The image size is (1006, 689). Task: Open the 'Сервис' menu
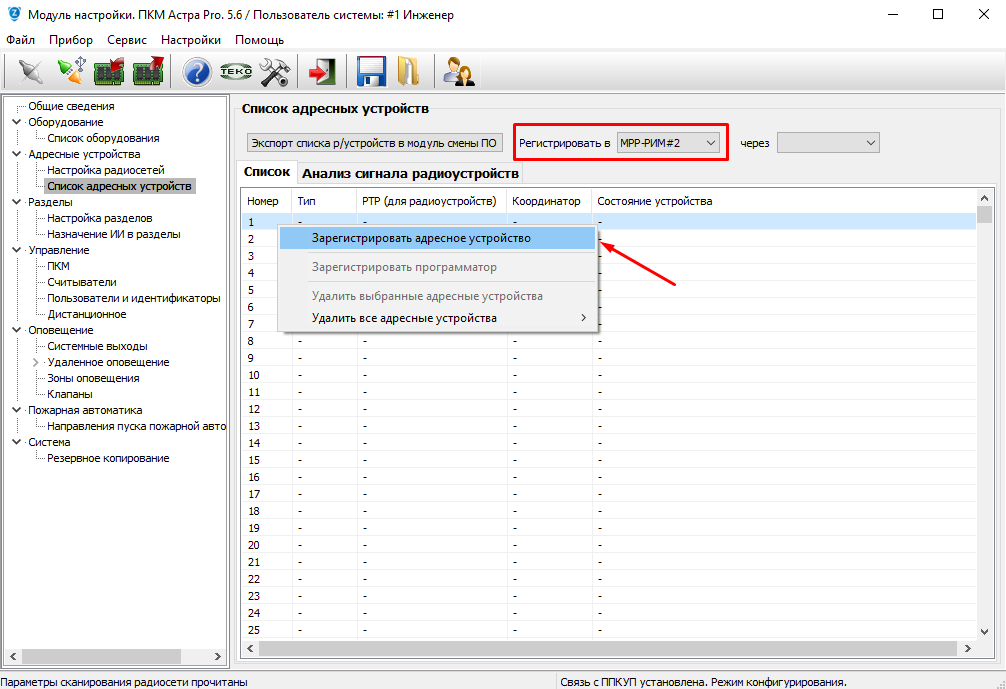[126, 40]
